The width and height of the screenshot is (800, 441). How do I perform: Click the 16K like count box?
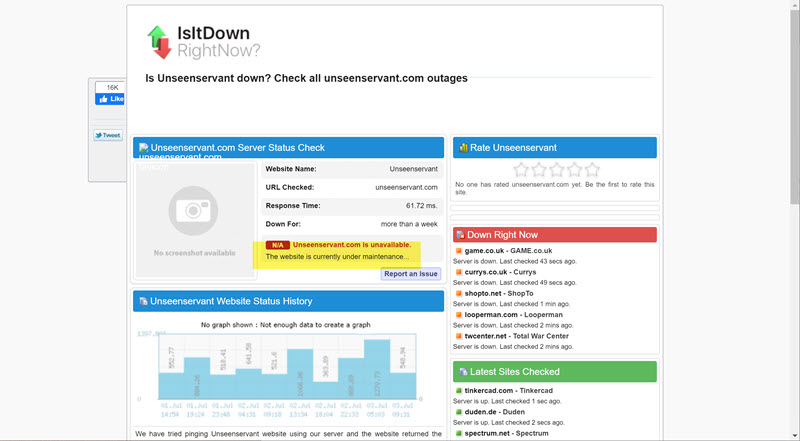pos(112,87)
